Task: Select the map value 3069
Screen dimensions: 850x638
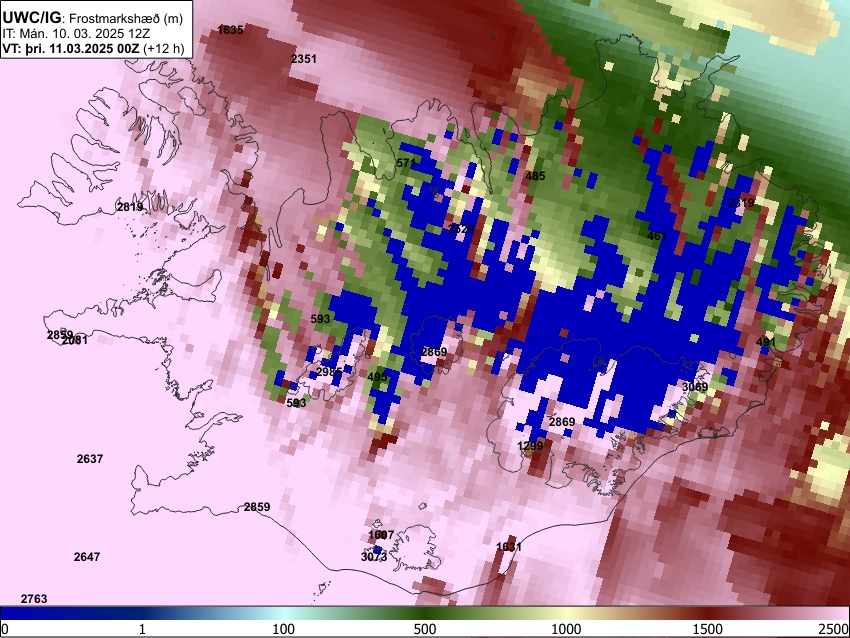Action: click(x=694, y=387)
